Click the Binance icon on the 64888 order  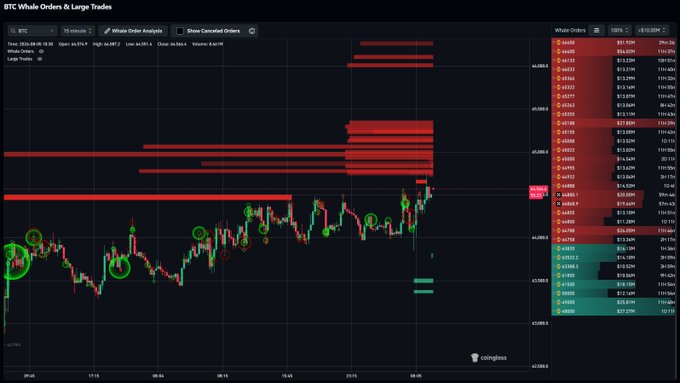559,186
